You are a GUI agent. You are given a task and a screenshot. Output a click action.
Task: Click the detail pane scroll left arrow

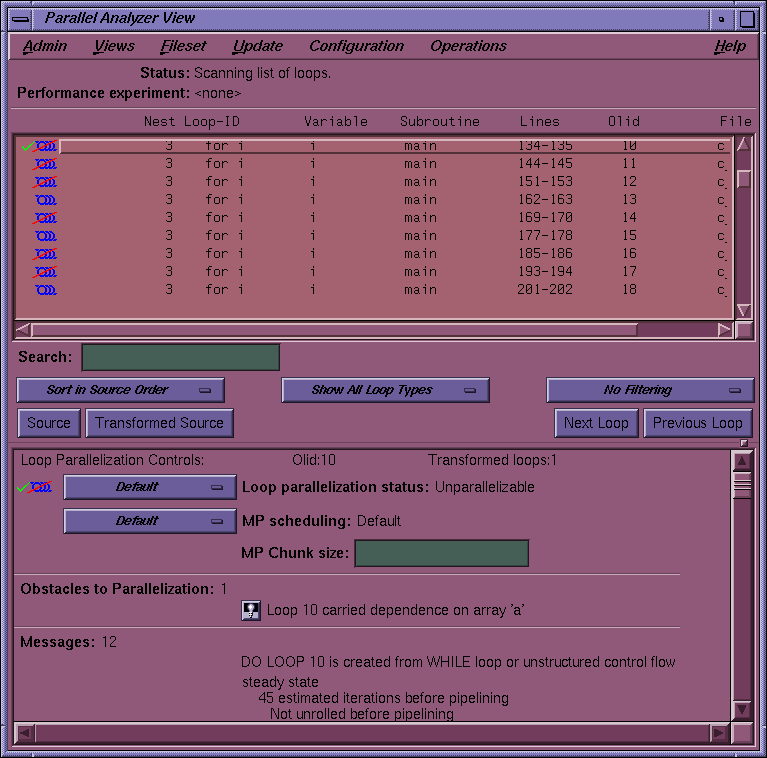click(25, 733)
